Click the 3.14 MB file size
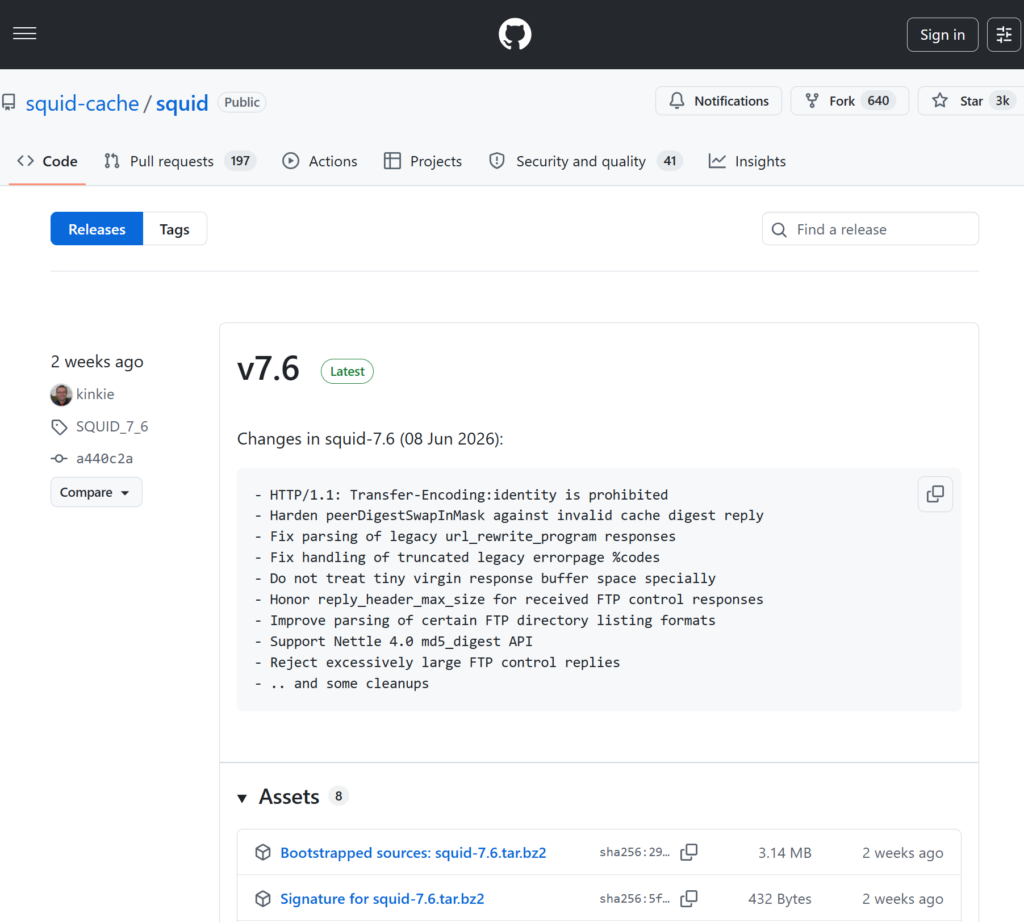Screen dimensions: 1024x922 (x=784, y=853)
